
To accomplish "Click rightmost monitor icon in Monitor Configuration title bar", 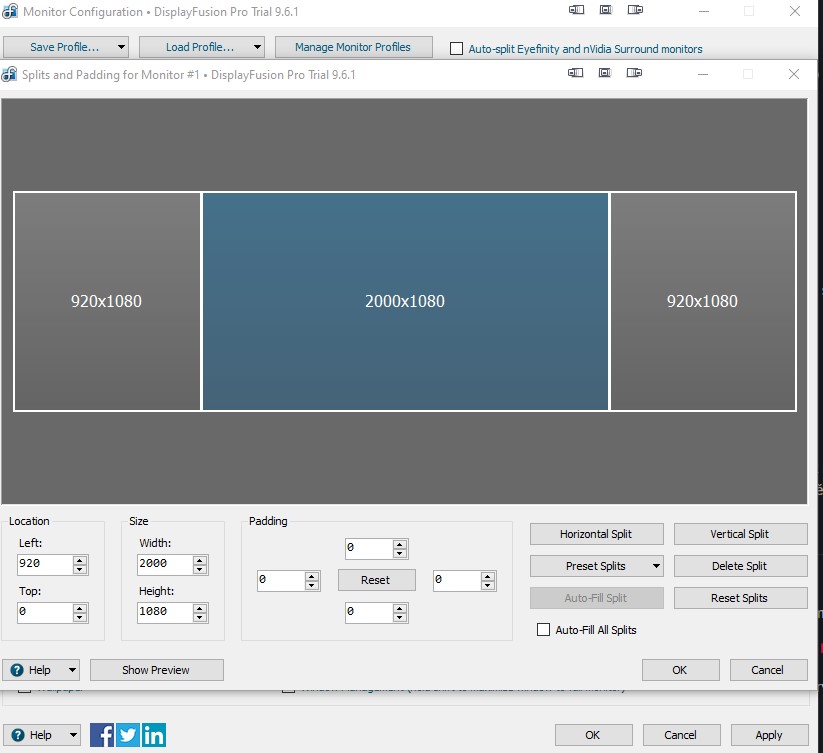I will tap(636, 11).
